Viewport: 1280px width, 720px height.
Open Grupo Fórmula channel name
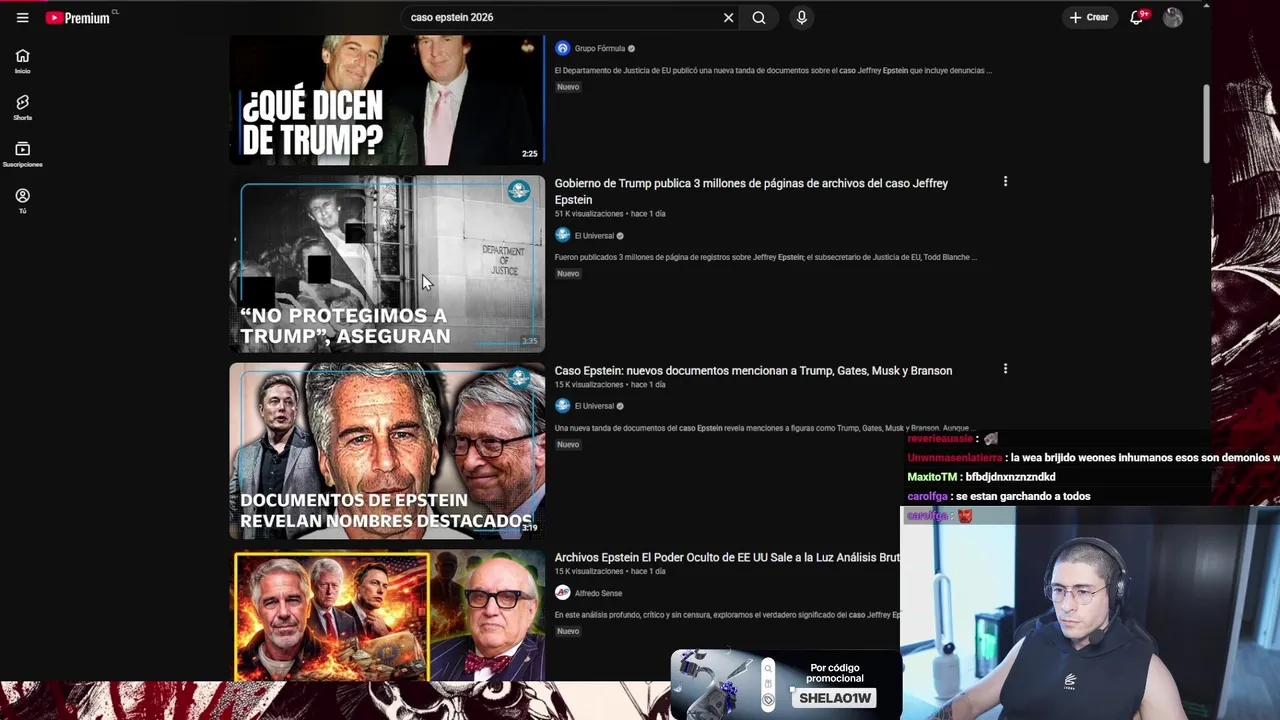coord(600,48)
